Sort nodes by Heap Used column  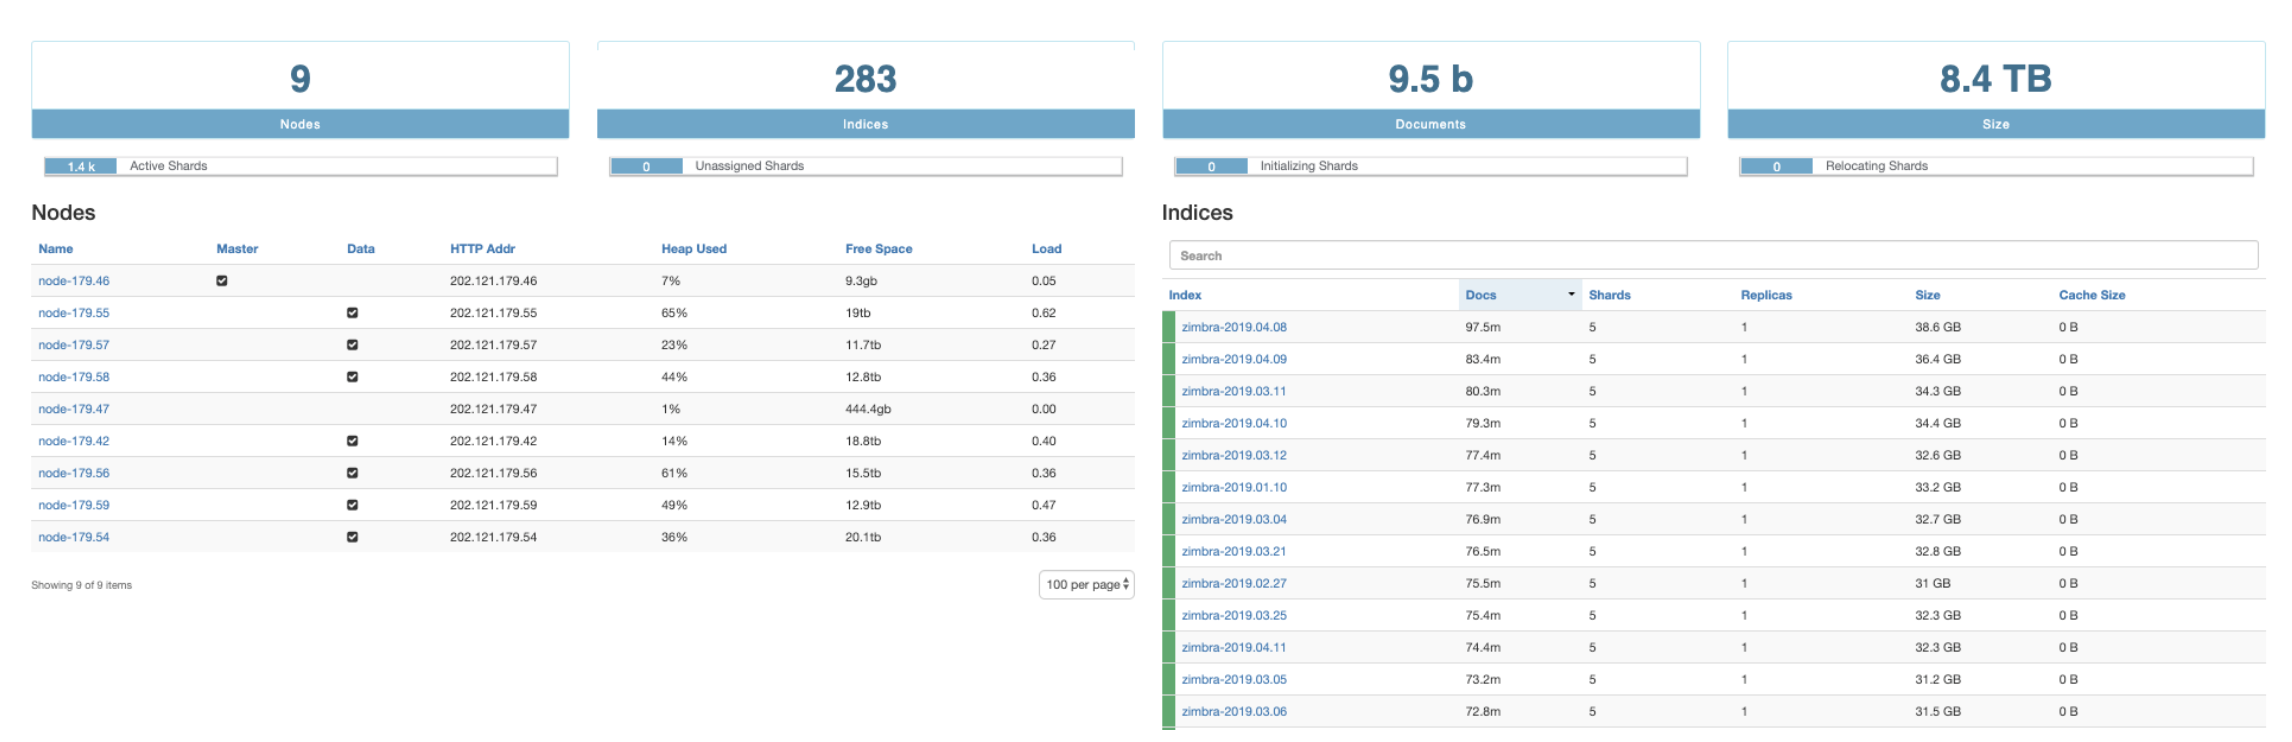[x=693, y=249]
